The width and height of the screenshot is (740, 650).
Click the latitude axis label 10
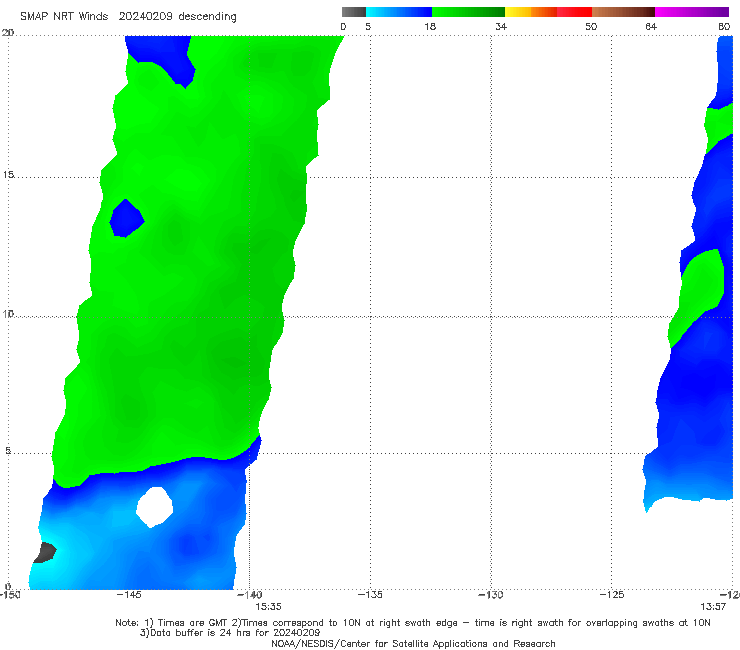pos(8,313)
